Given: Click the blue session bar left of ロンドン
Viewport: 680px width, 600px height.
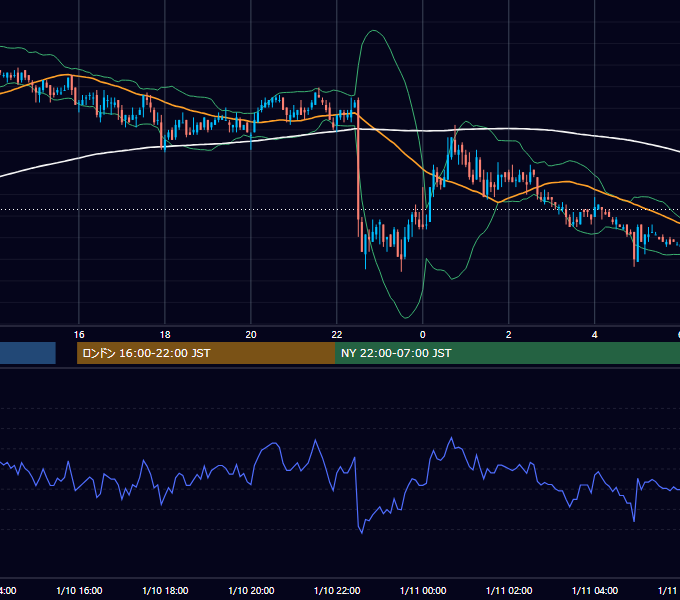Looking at the screenshot, I should (28, 353).
